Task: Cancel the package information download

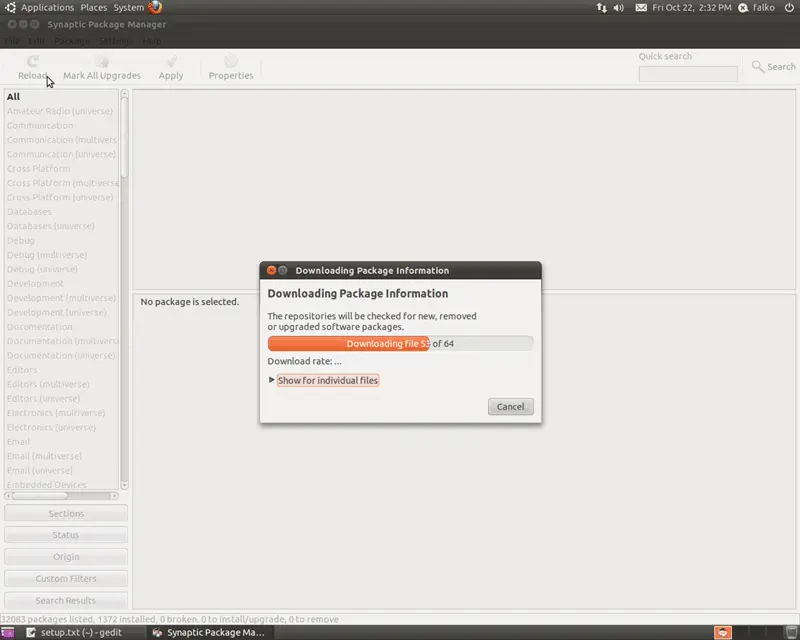Action: [510, 407]
